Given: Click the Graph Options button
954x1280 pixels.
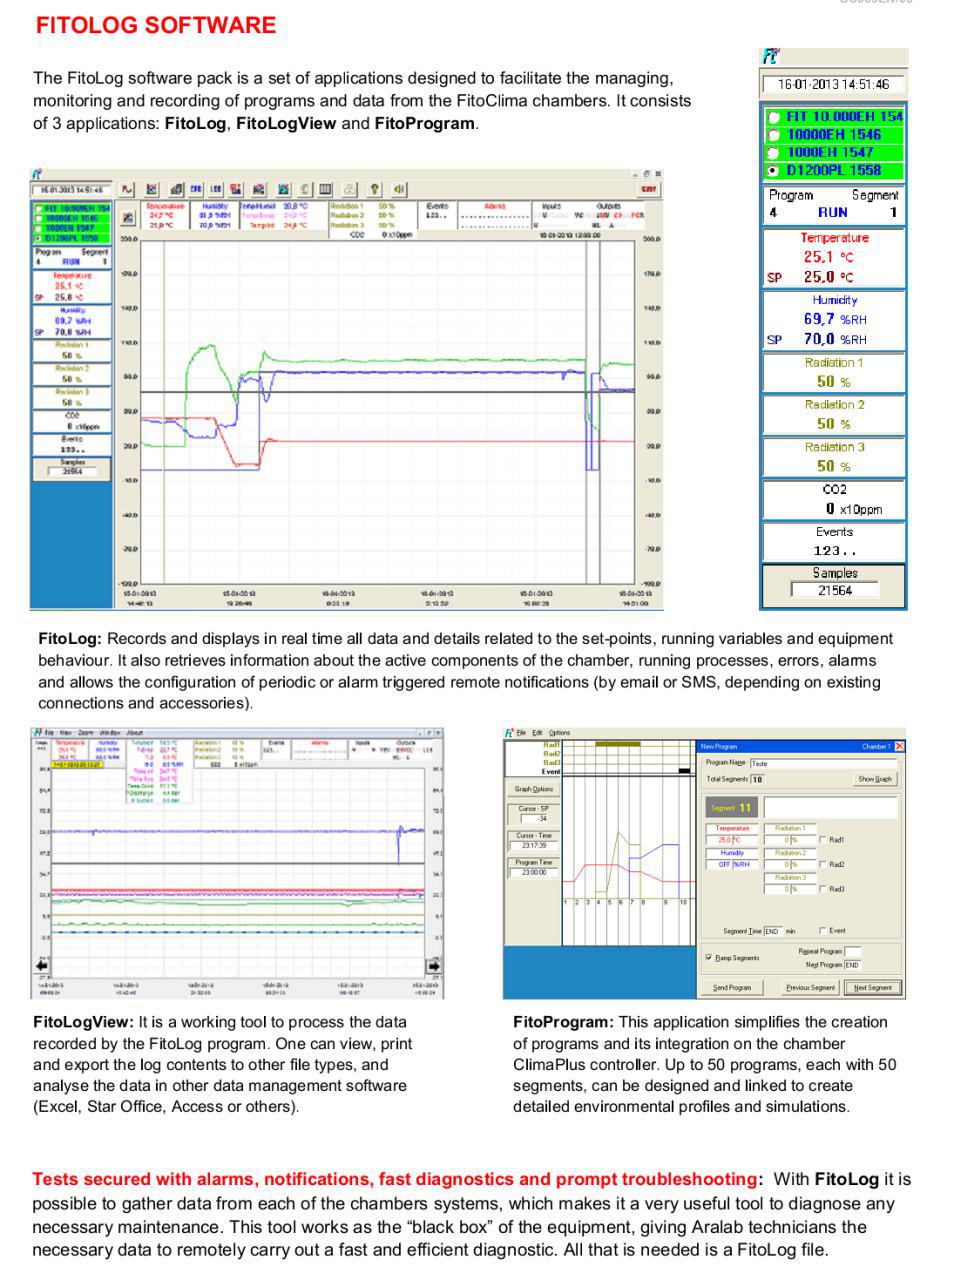Looking at the screenshot, I should pyautogui.click(x=534, y=789).
